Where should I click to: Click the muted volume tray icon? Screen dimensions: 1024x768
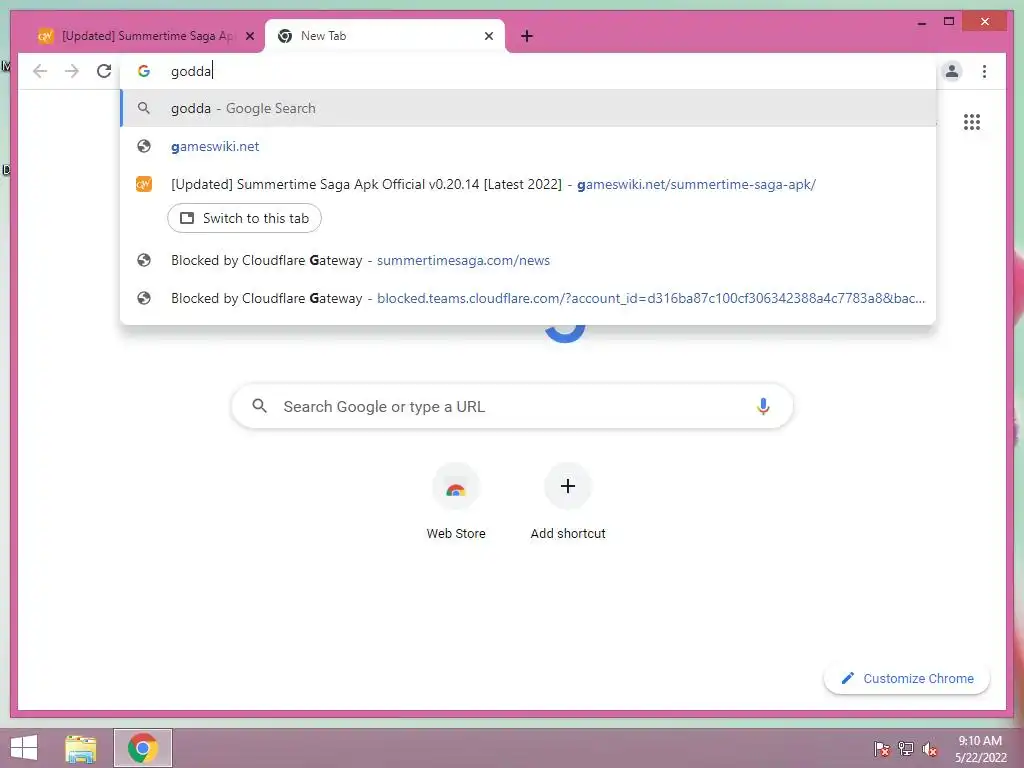point(929,748)
